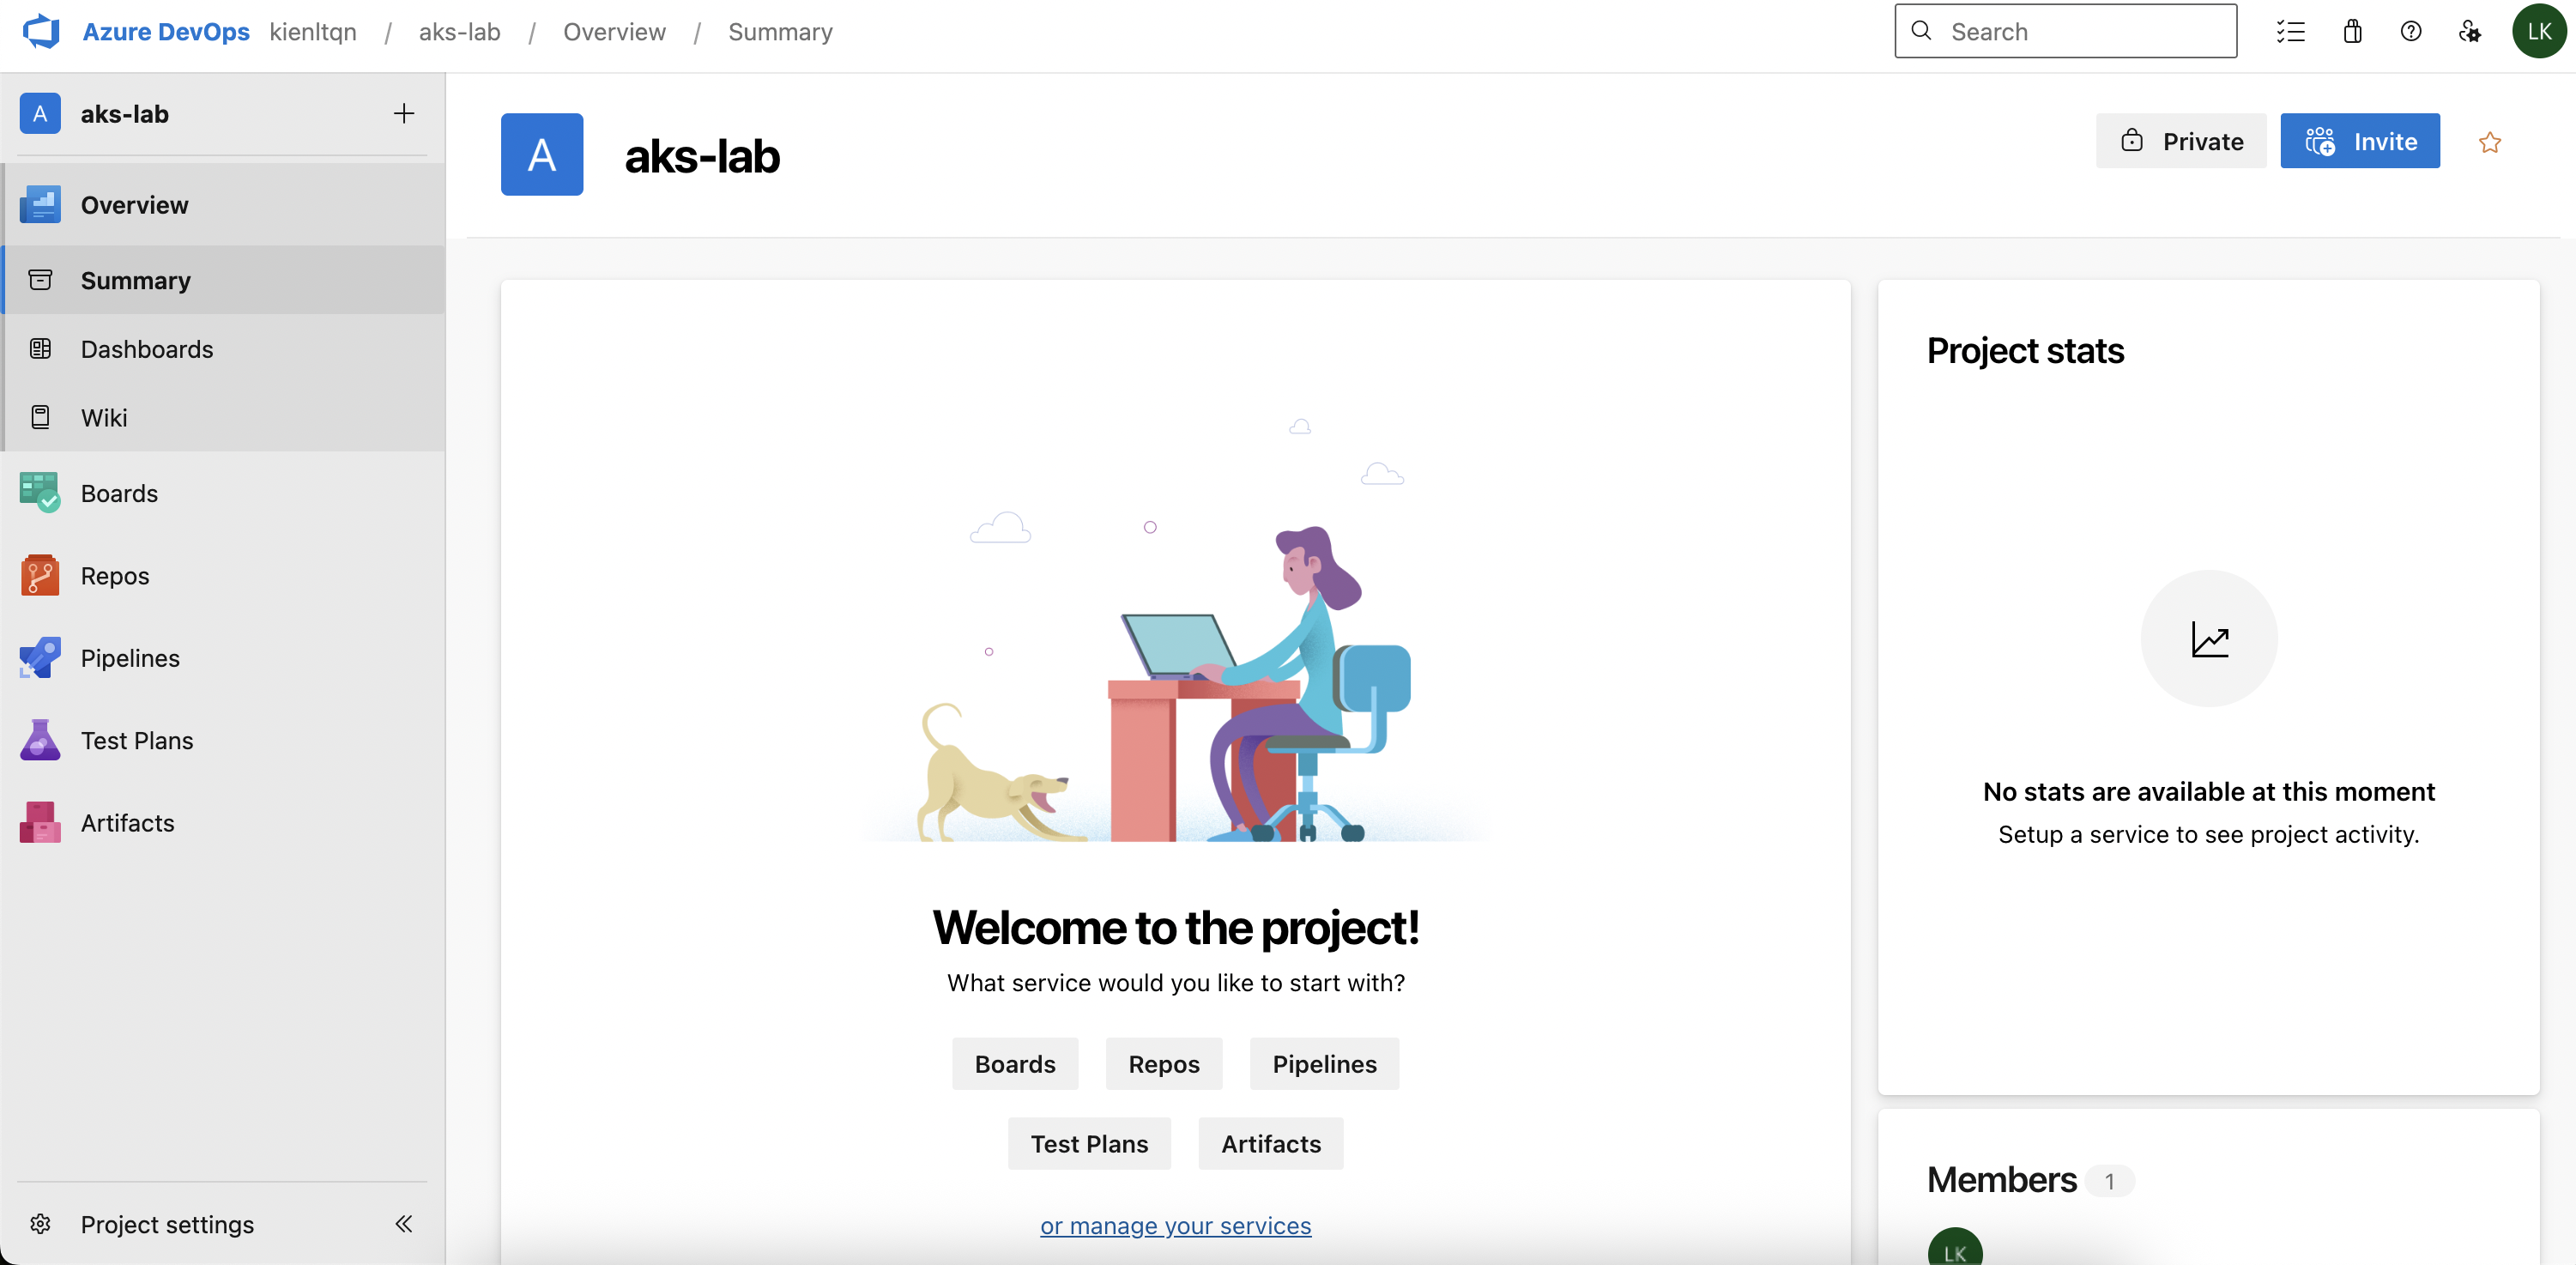Click the Artifacts icon in sidebar
This screenshot has width=2576, height=1265.
point(40,823)
